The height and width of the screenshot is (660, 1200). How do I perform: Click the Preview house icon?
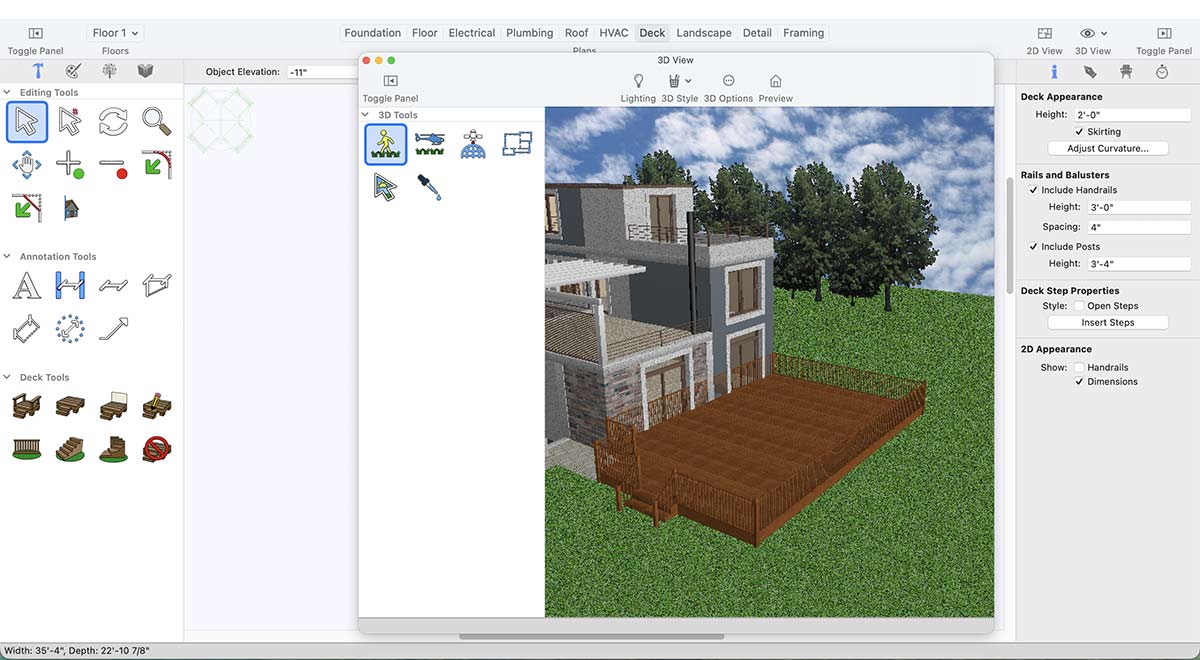(x=775, y=81)
